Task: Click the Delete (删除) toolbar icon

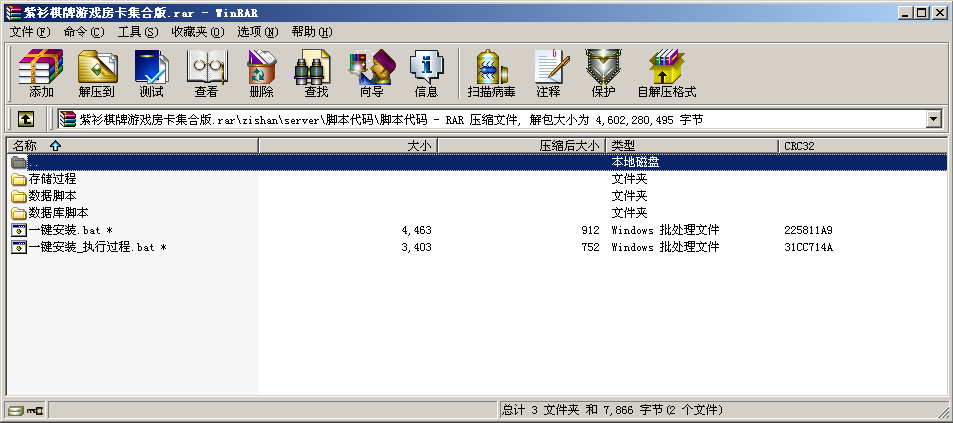Action: pyautogui.click(x=261, y=73)
